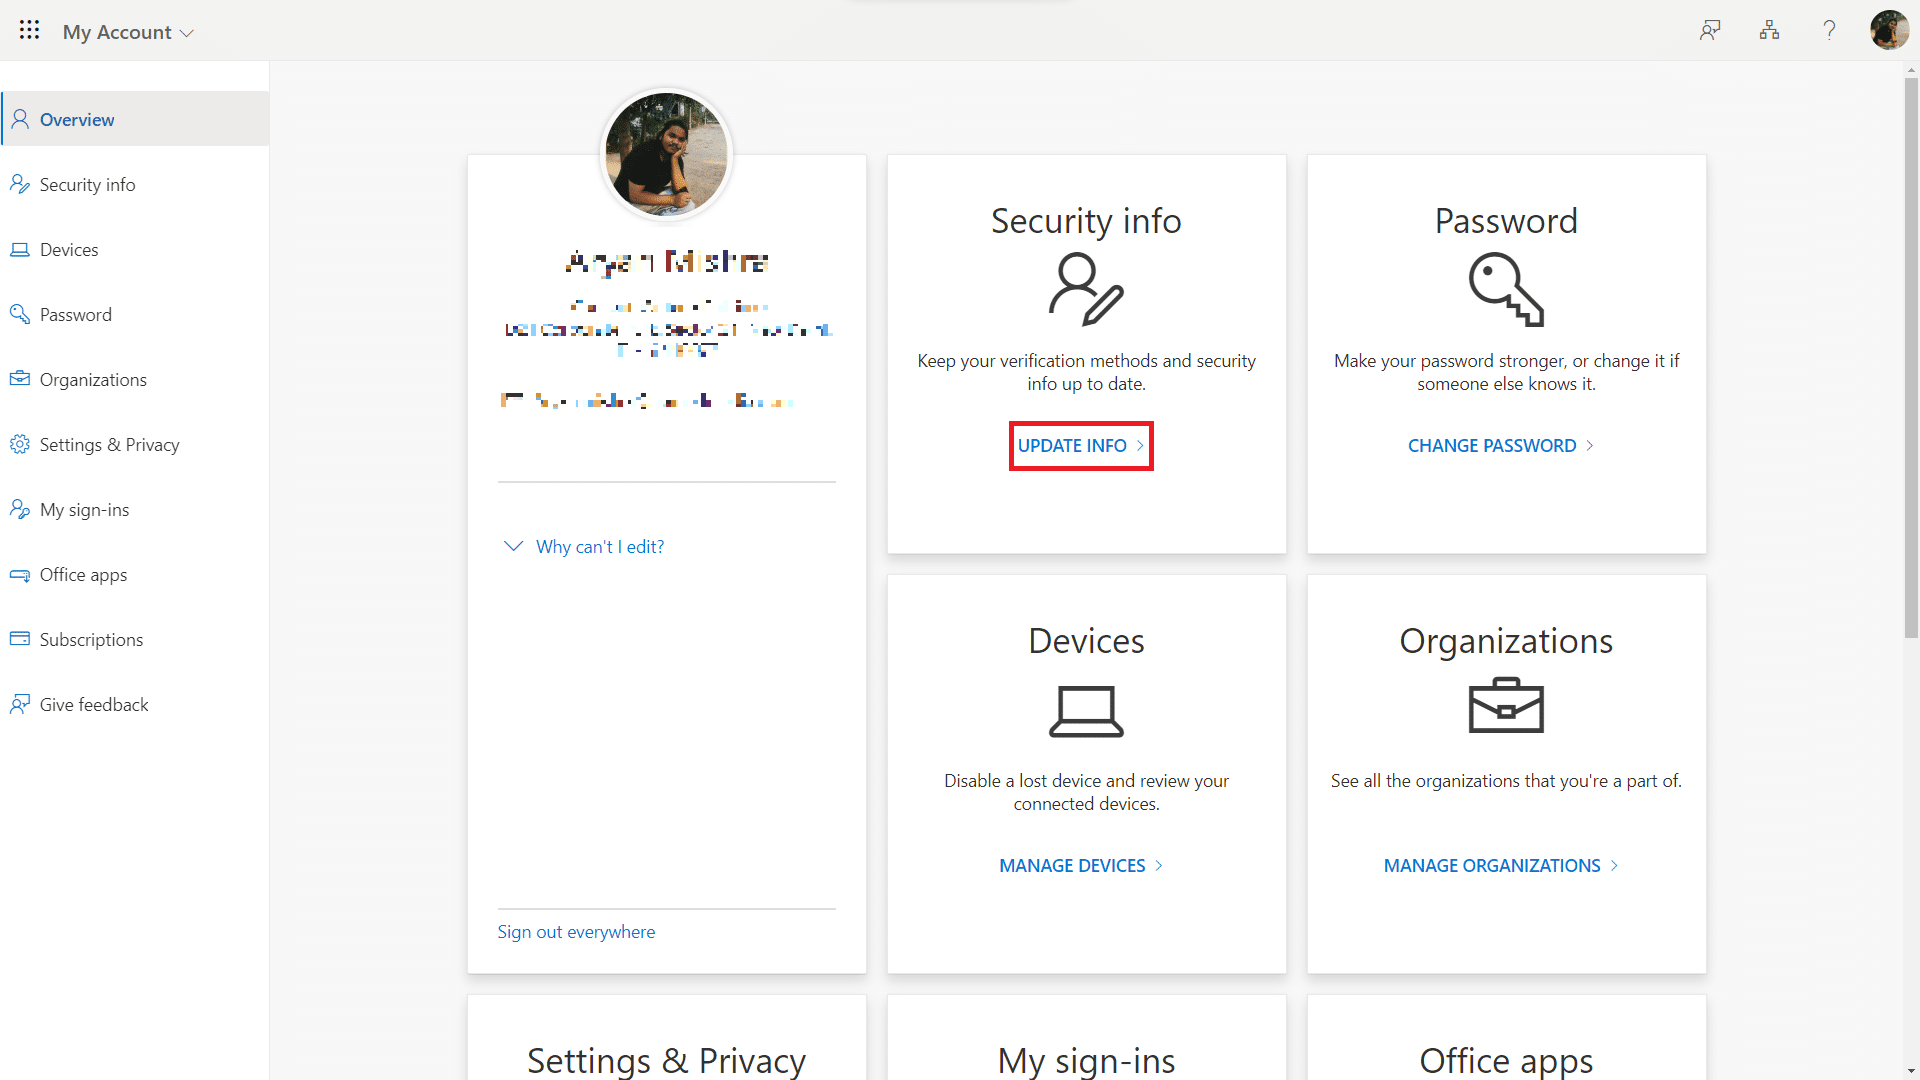The height and width of the screenshot is (1080, 1920).
Task: Click the feedback/person icon in top bar
Action: point(1709,30)
